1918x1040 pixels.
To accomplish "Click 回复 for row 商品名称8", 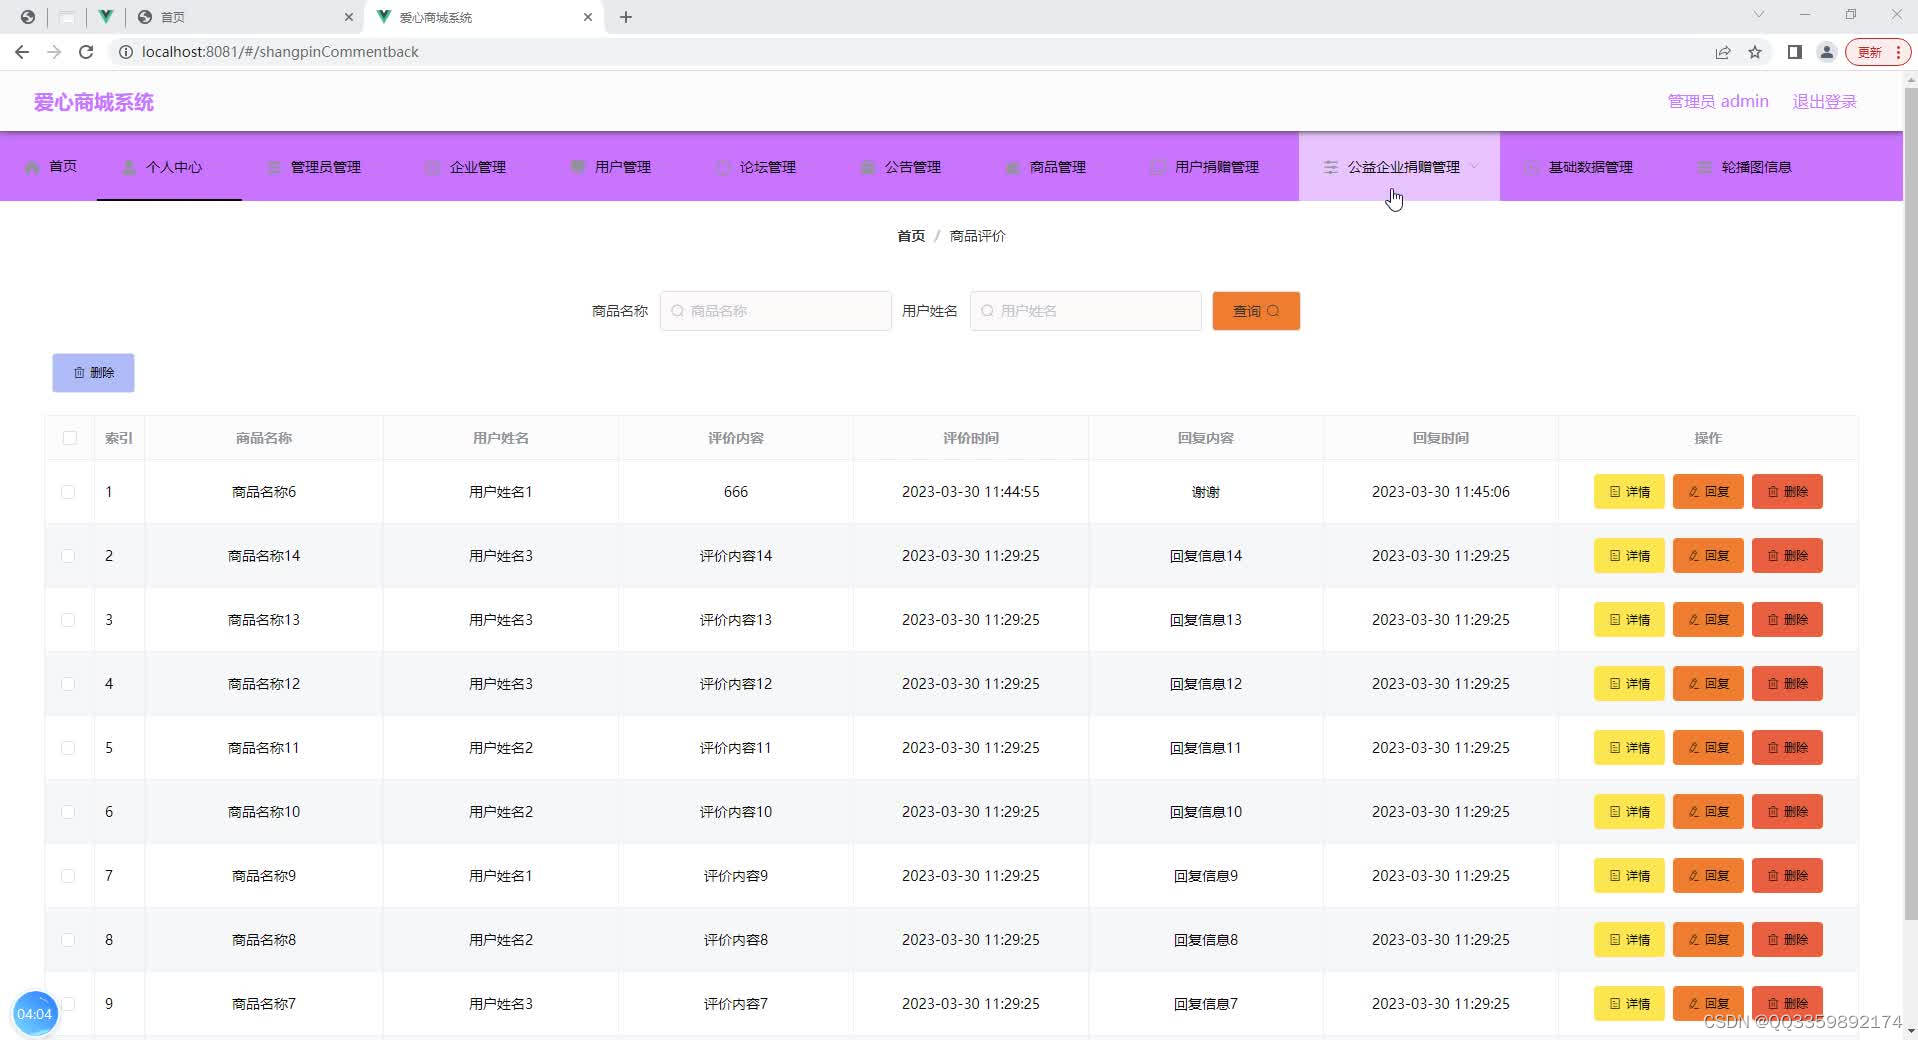I will (1708, 939).
